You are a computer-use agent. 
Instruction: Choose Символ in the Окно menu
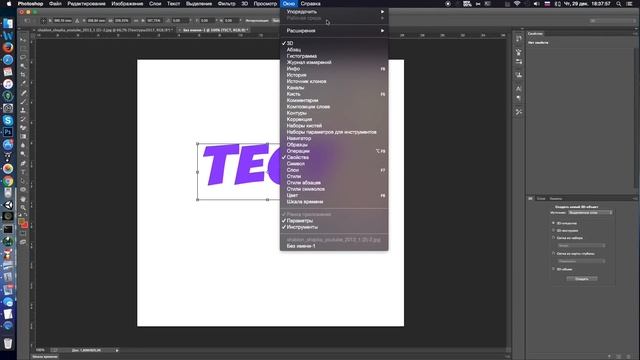[334, 164]
